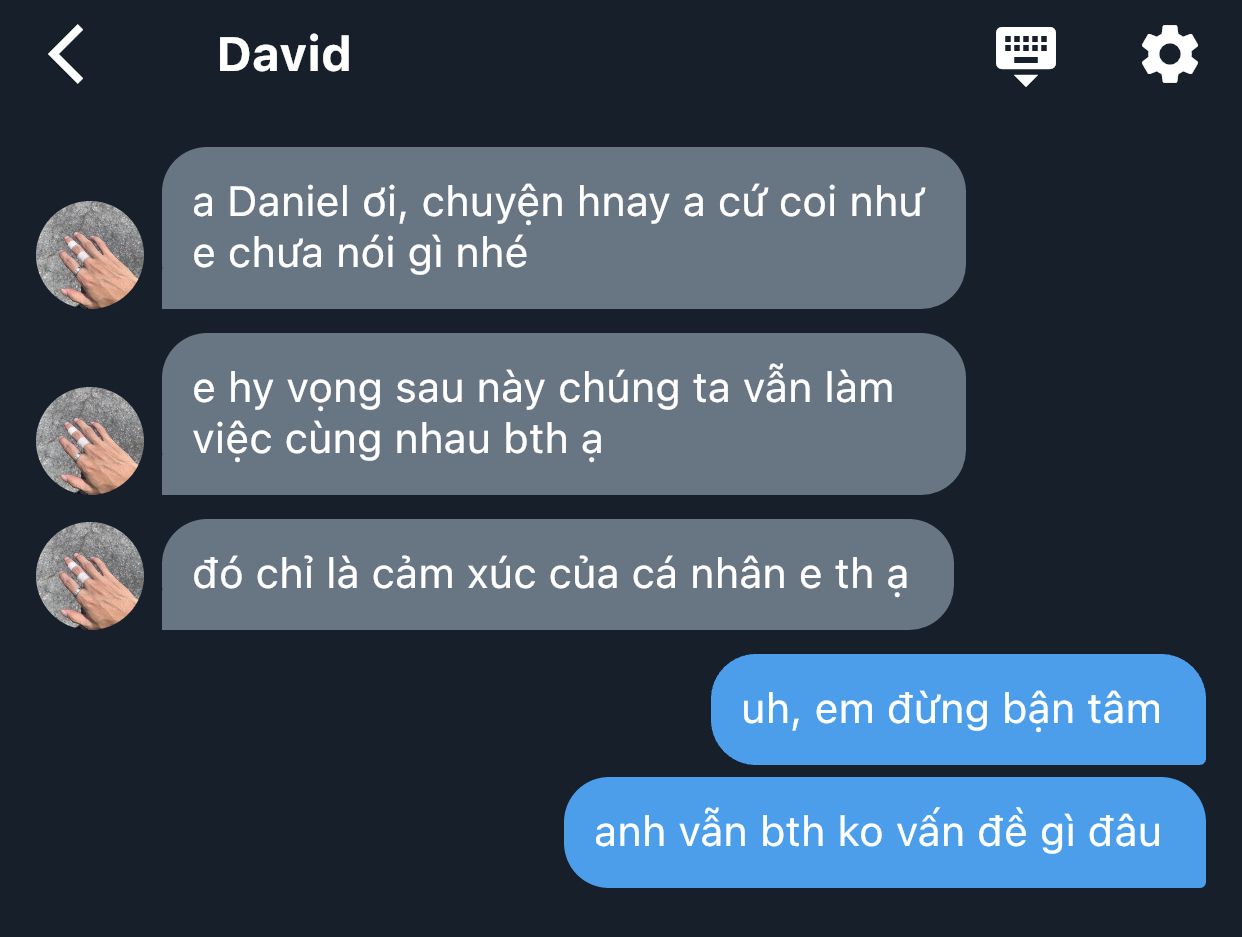Select avatar beside the 'đó chỉ là' message
This screenshot has height=937, width=1242.
(x=90, y=576)
